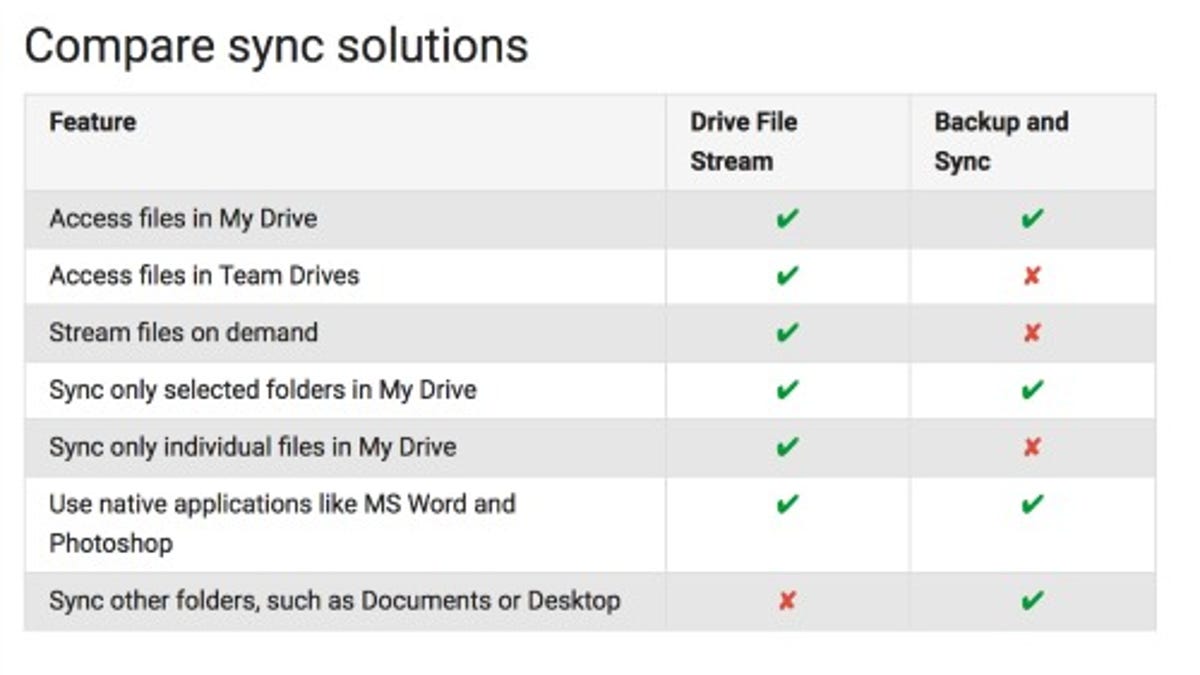1200x675 pixels.
Task: Click 'Sync only selected folders in My Drive' text
Action: point(263,389)
